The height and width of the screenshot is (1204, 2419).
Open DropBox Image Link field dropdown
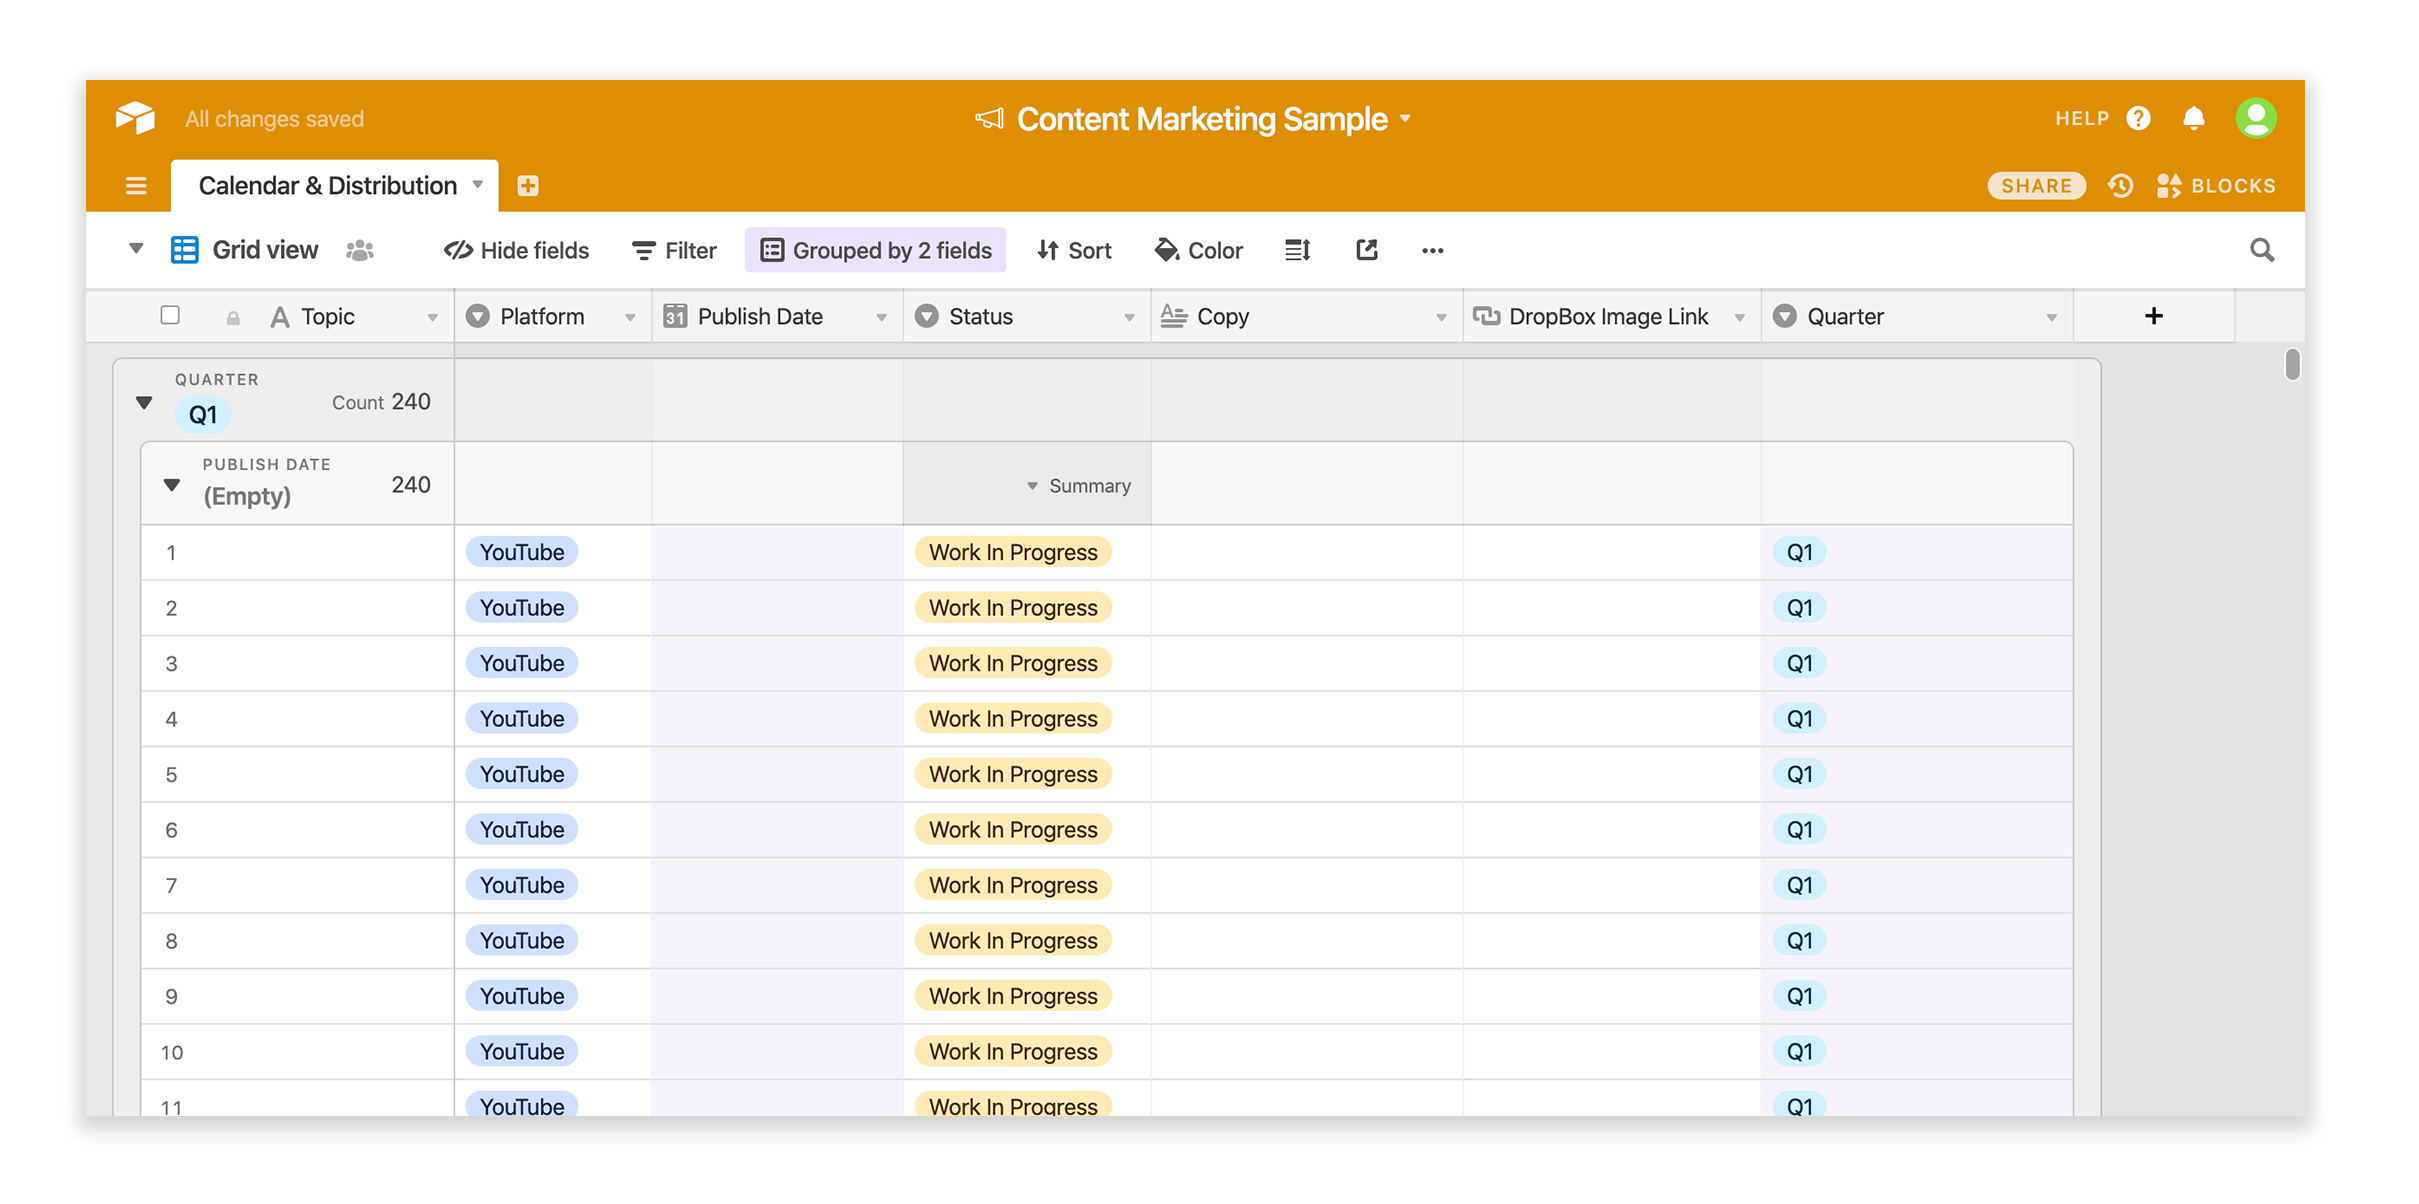(x=1739, y=318)
